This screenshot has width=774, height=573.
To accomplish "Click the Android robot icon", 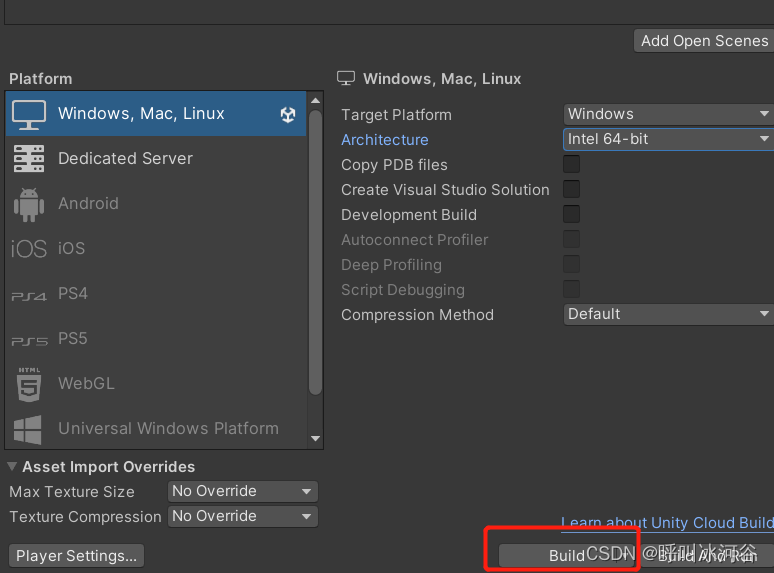I will click(x=29, y=204).
